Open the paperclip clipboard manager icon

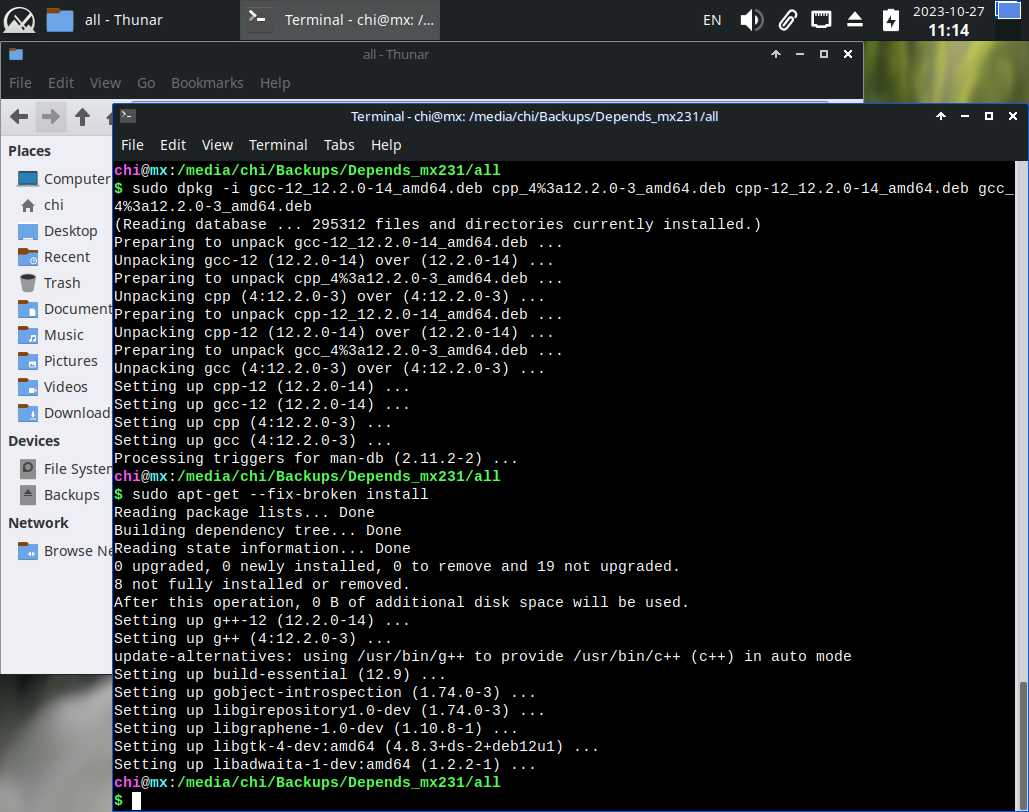[788, 20]
